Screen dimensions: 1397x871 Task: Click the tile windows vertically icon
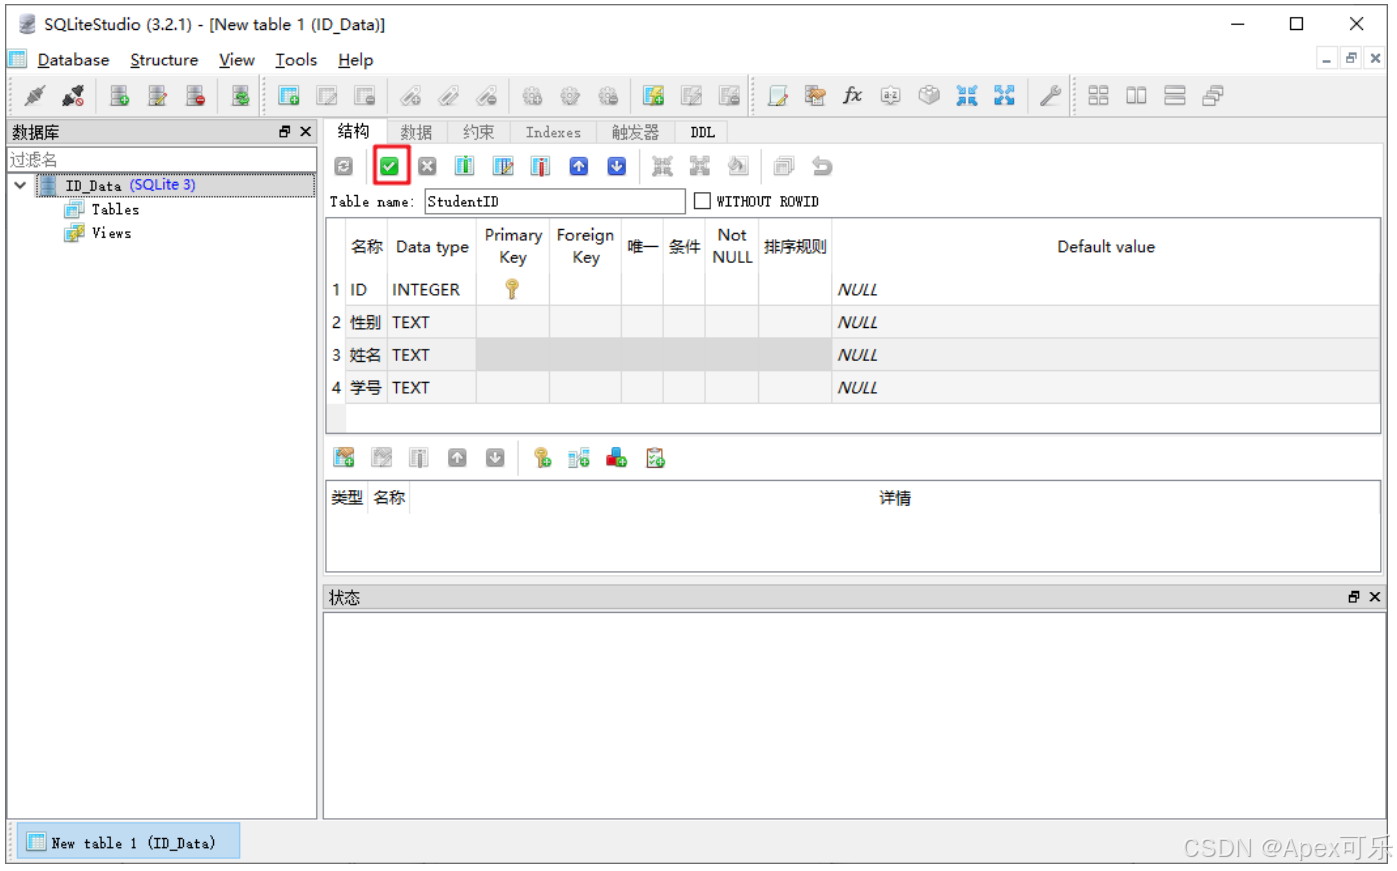pyautogui.click(x=1175, y=96)
